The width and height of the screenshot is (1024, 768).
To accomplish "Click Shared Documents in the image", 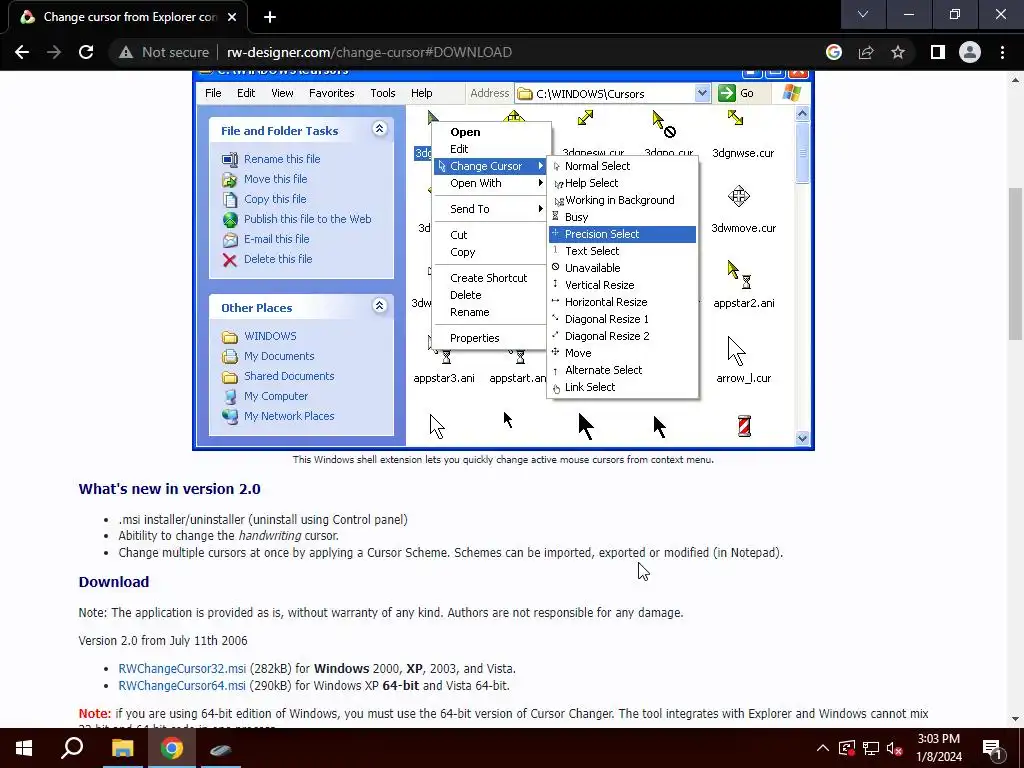I will pyautogui.click(x=289, y=376).
